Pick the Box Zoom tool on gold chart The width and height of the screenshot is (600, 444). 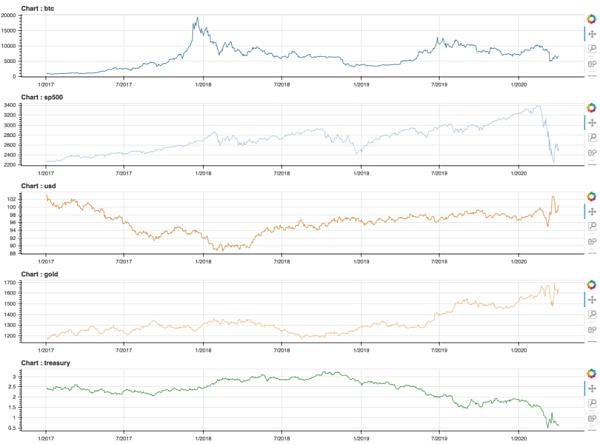coord(591,315)
